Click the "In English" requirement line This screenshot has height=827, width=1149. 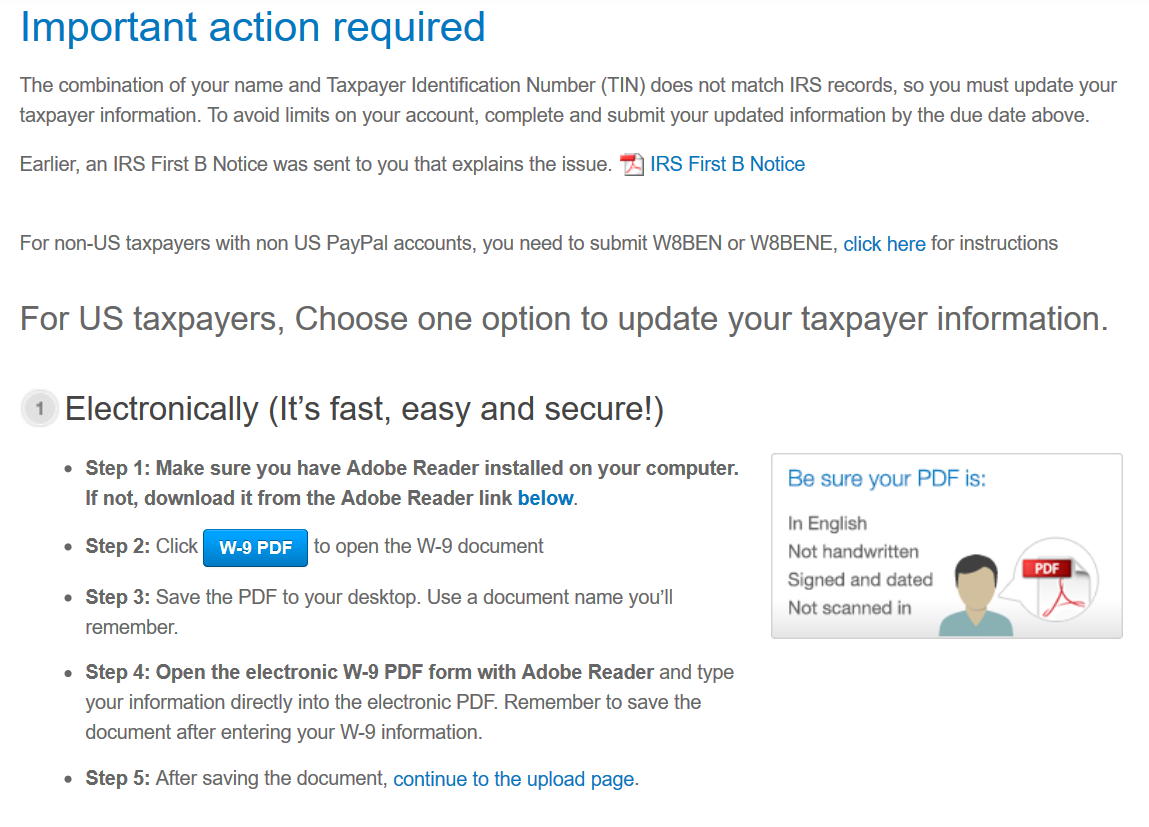[x=827, y=524]
